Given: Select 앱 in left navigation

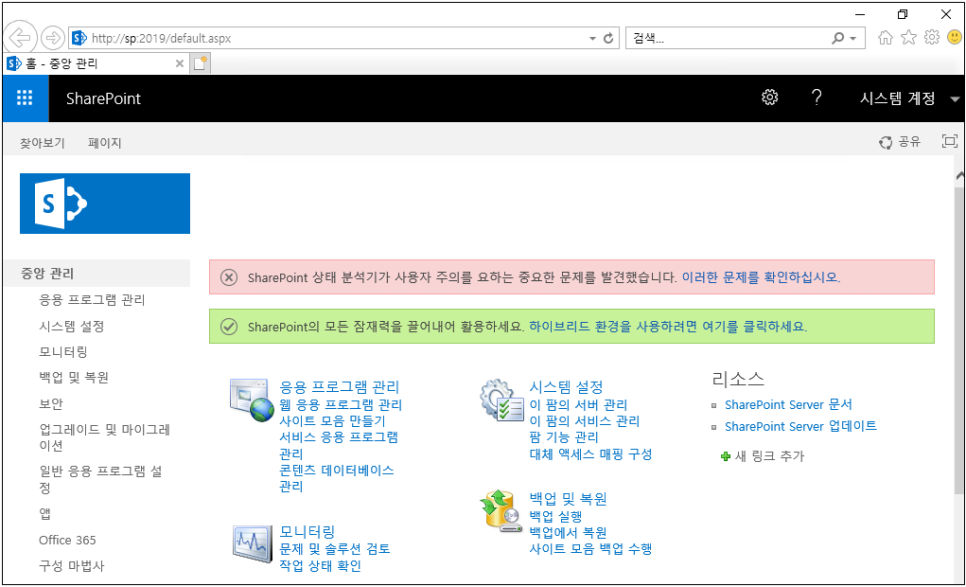Looking at the screenshot, I should (x=45, y=514).
